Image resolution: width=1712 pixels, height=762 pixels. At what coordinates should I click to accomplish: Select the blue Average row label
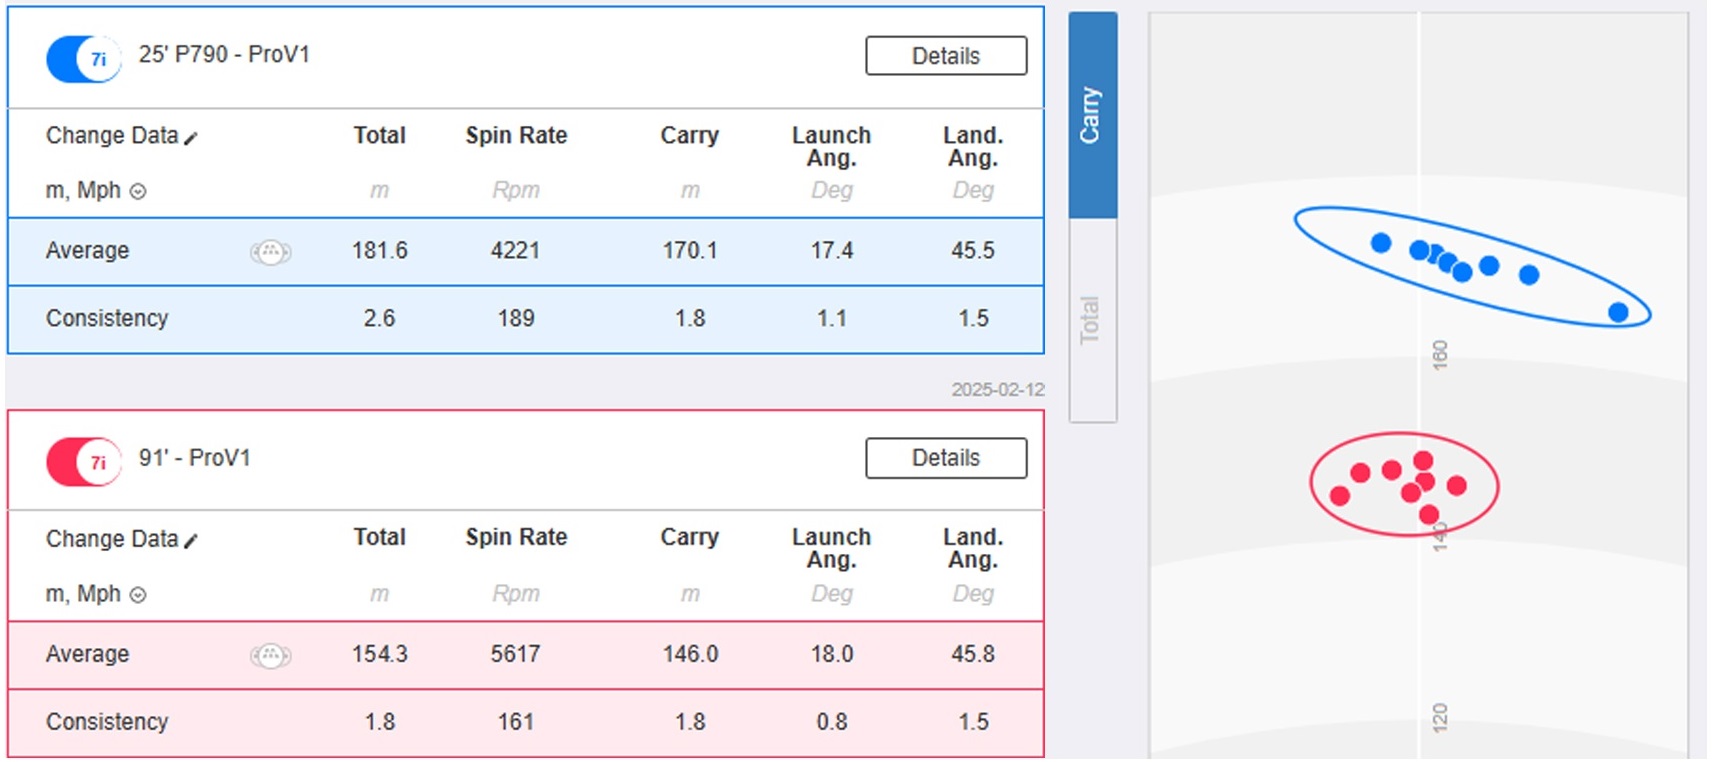tap(88, 250)
